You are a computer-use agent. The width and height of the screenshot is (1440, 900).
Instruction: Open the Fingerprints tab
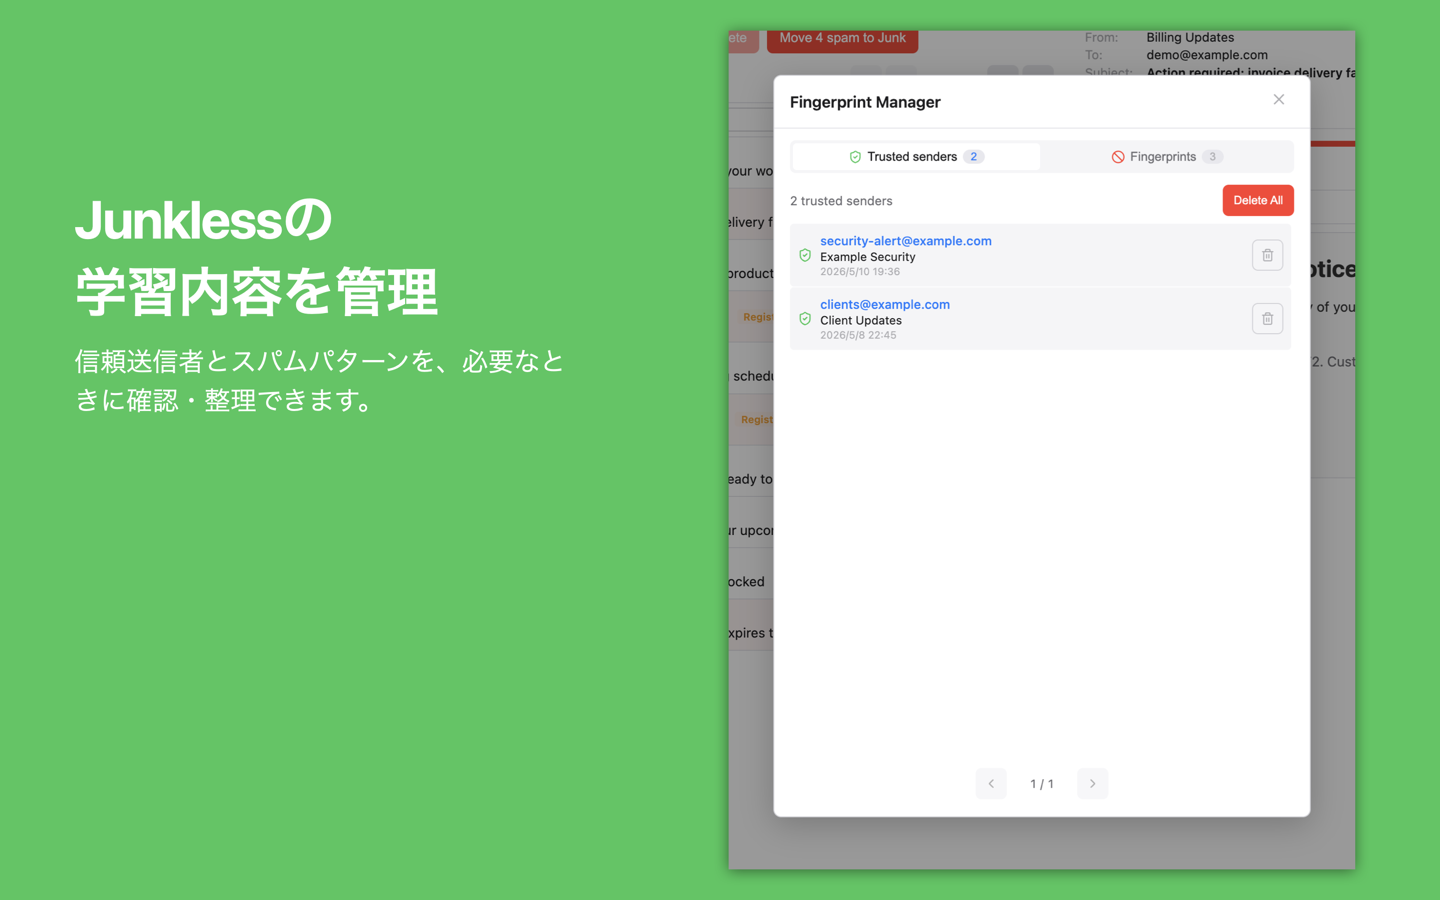(1166, 157)
